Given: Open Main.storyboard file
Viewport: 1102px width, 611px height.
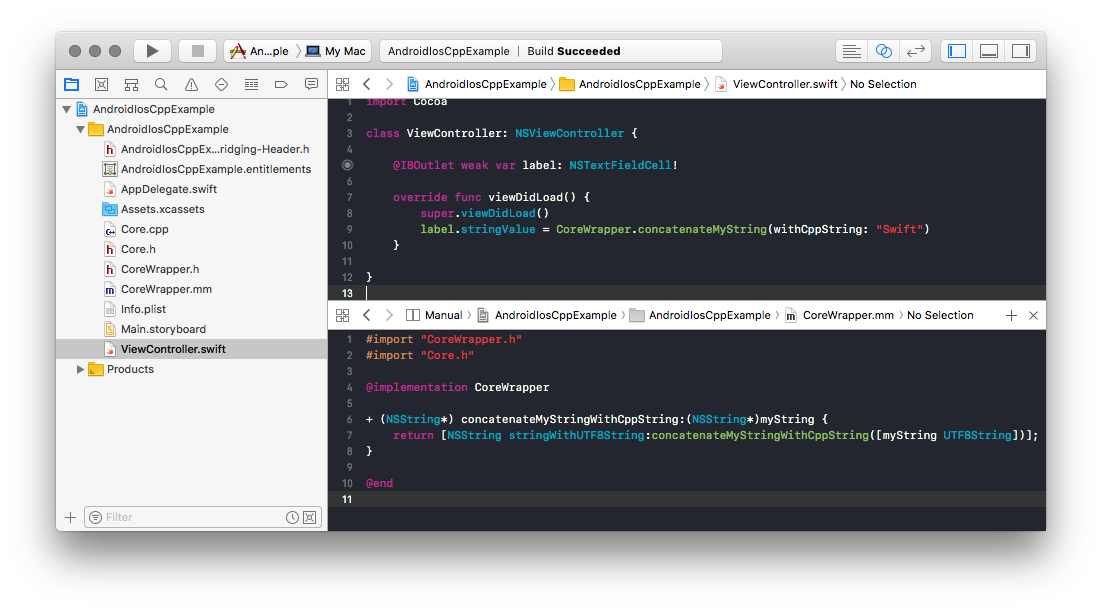Looking at the screenshot, I should point(163,329).
